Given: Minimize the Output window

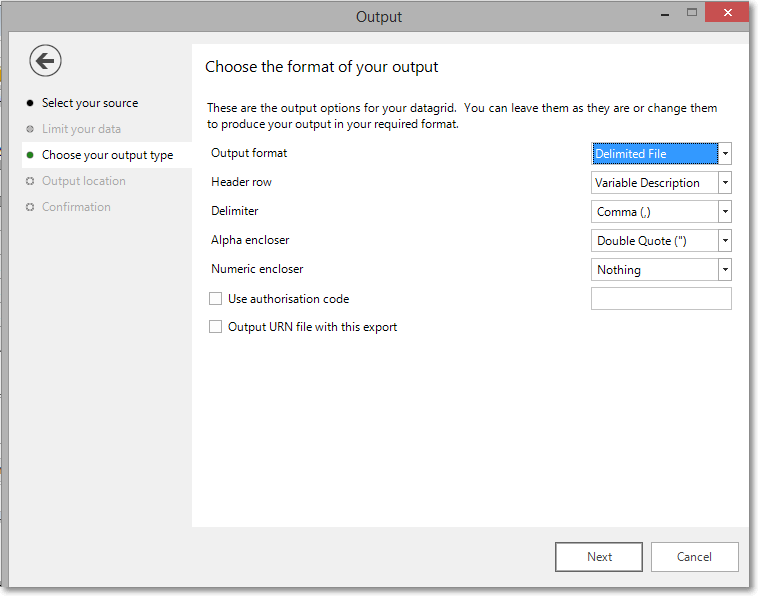Looking at the screenshot, I should coord(665,13).
